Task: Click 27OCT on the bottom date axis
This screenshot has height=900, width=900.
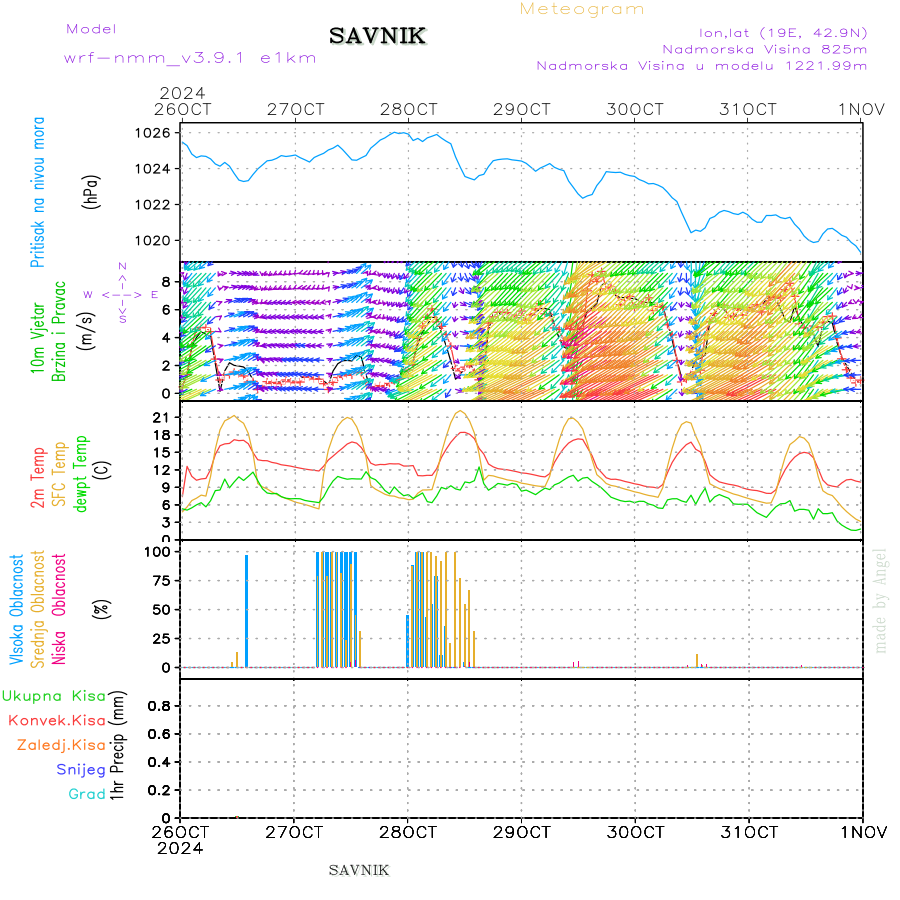Action: (294, 832)
